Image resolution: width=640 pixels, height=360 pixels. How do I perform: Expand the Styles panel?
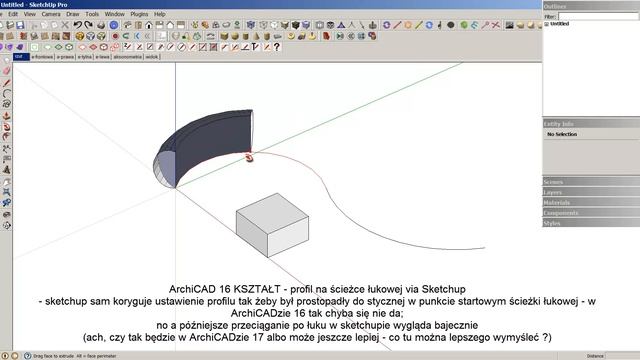click(x=591, y=223)
